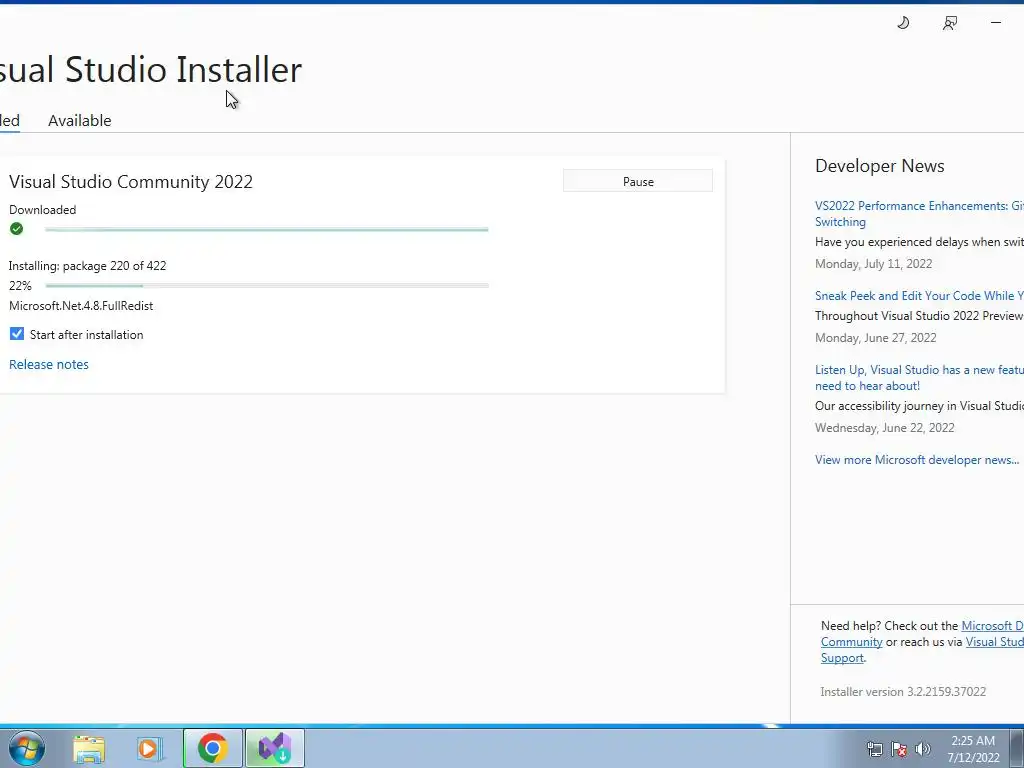Image resolution: width=1024 pixels, height=768 pixels.
Task: Open Action Center flag icon
Action: (899, 749)
